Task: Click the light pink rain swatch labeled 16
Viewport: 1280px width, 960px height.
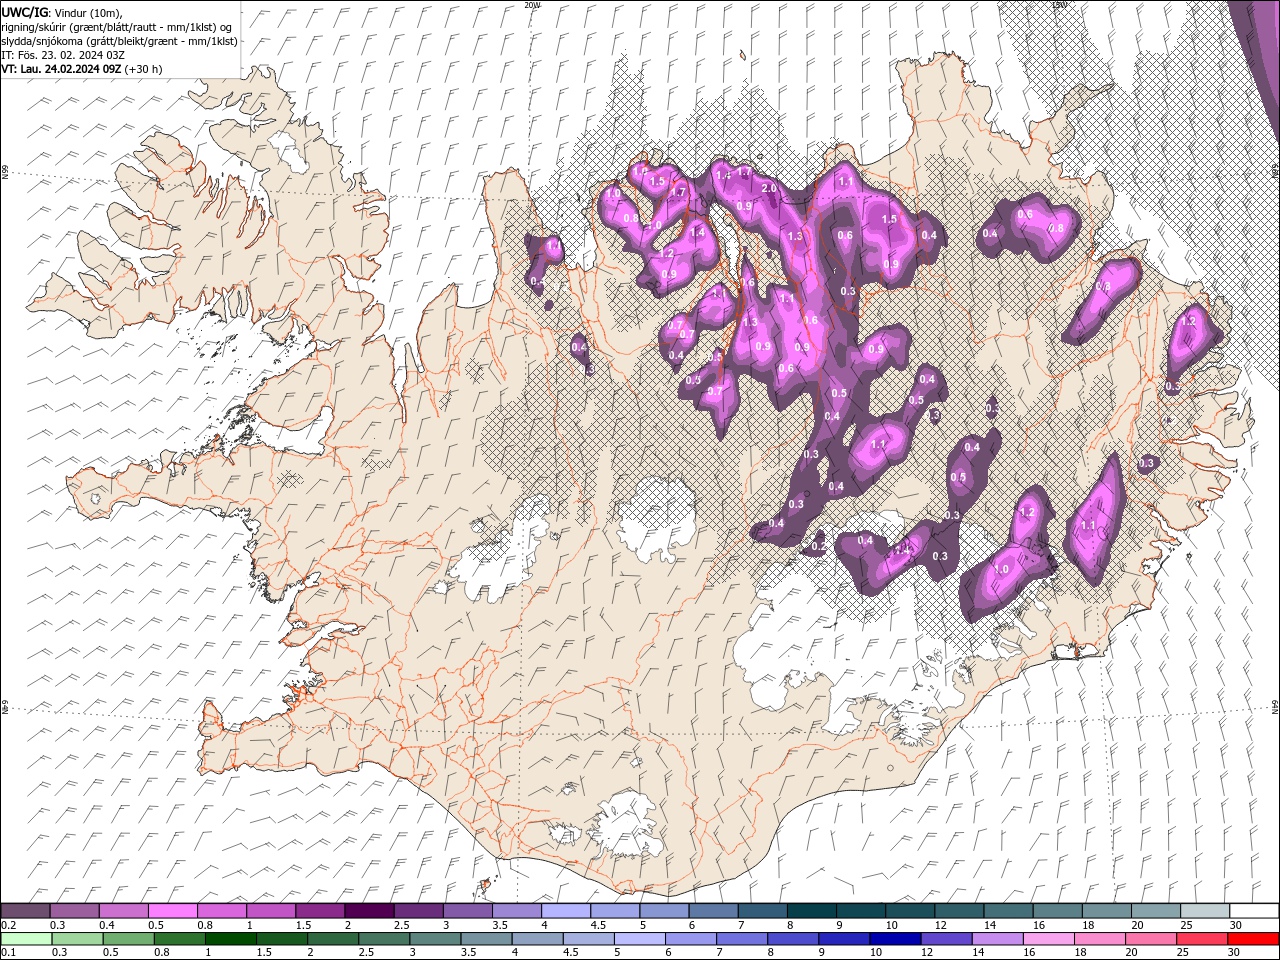Action: [x=1047, y=939]
